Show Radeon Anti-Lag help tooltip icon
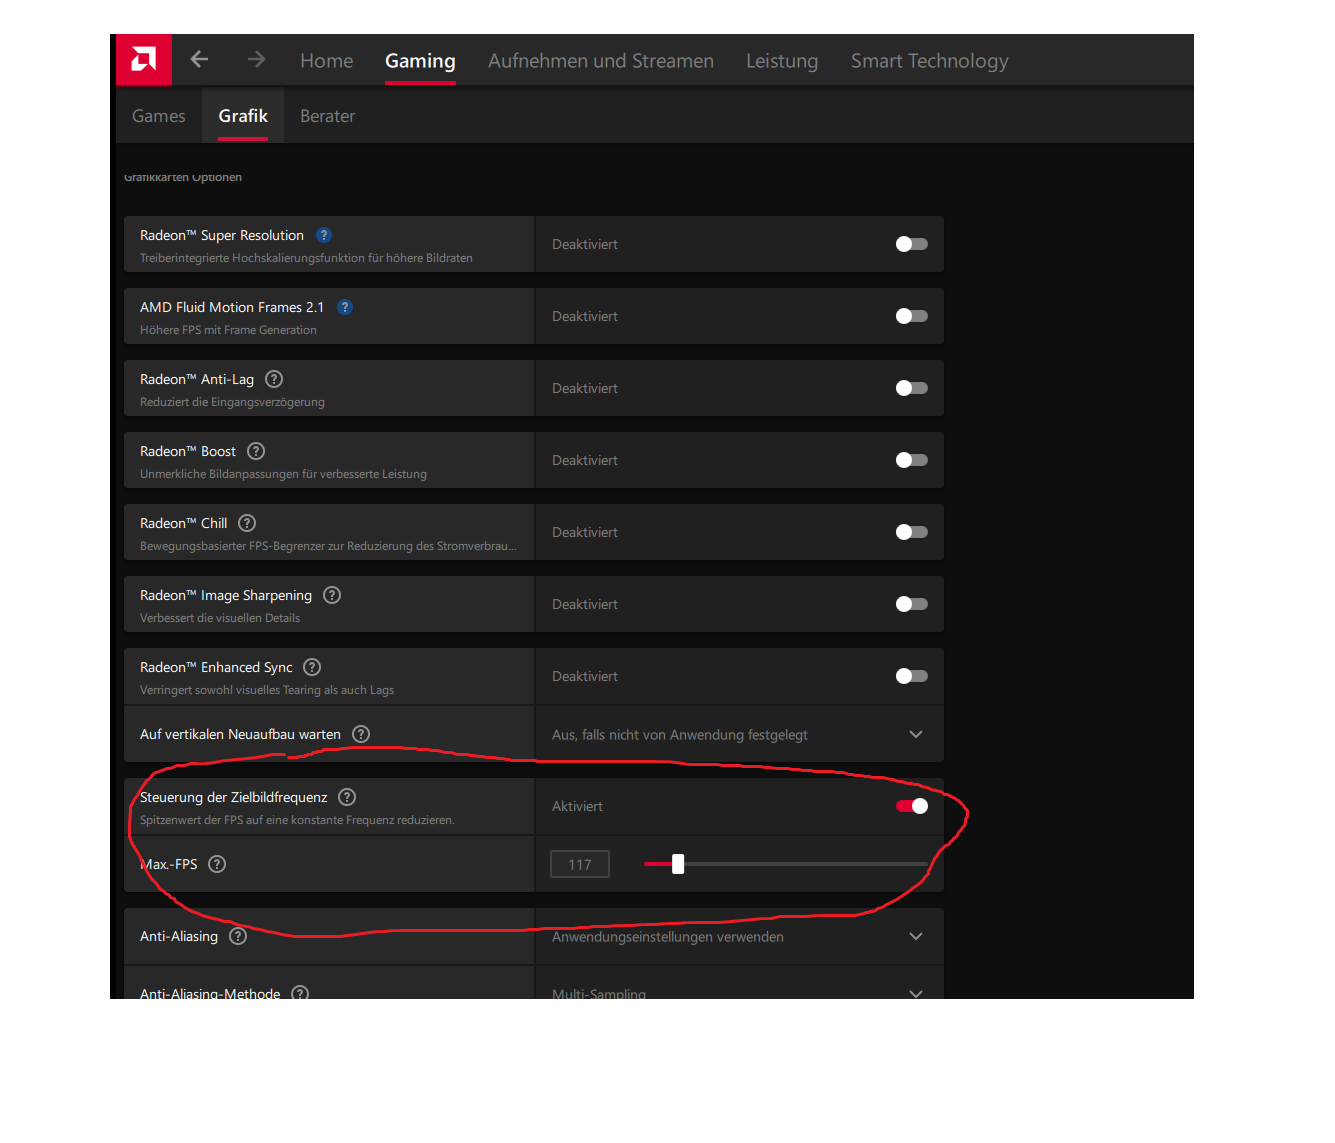 [x=274, y=379]
